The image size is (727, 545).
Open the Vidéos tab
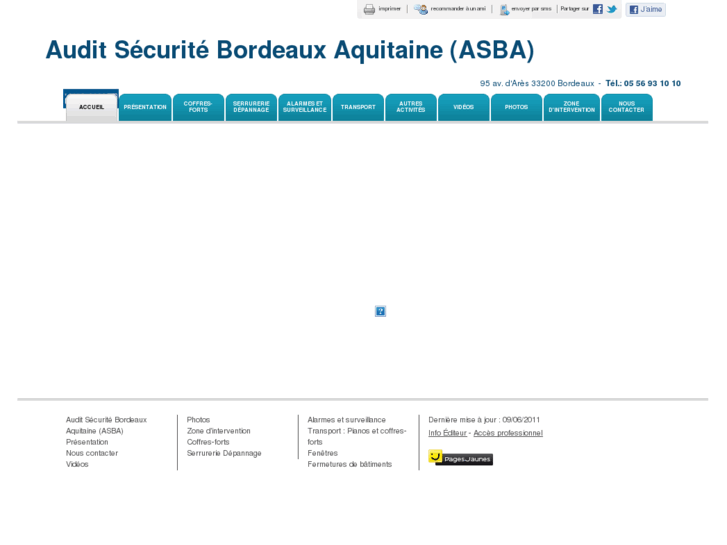464,108
